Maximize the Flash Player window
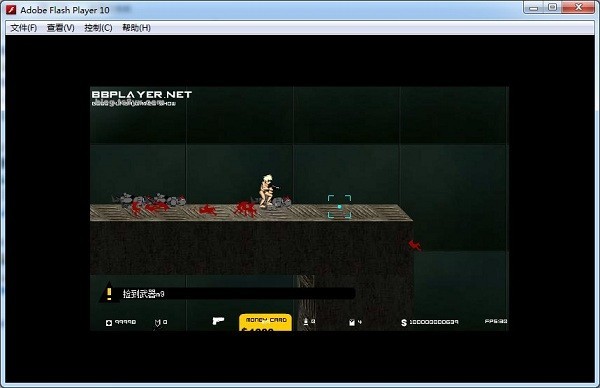600x388 pixels. [552, 7]
